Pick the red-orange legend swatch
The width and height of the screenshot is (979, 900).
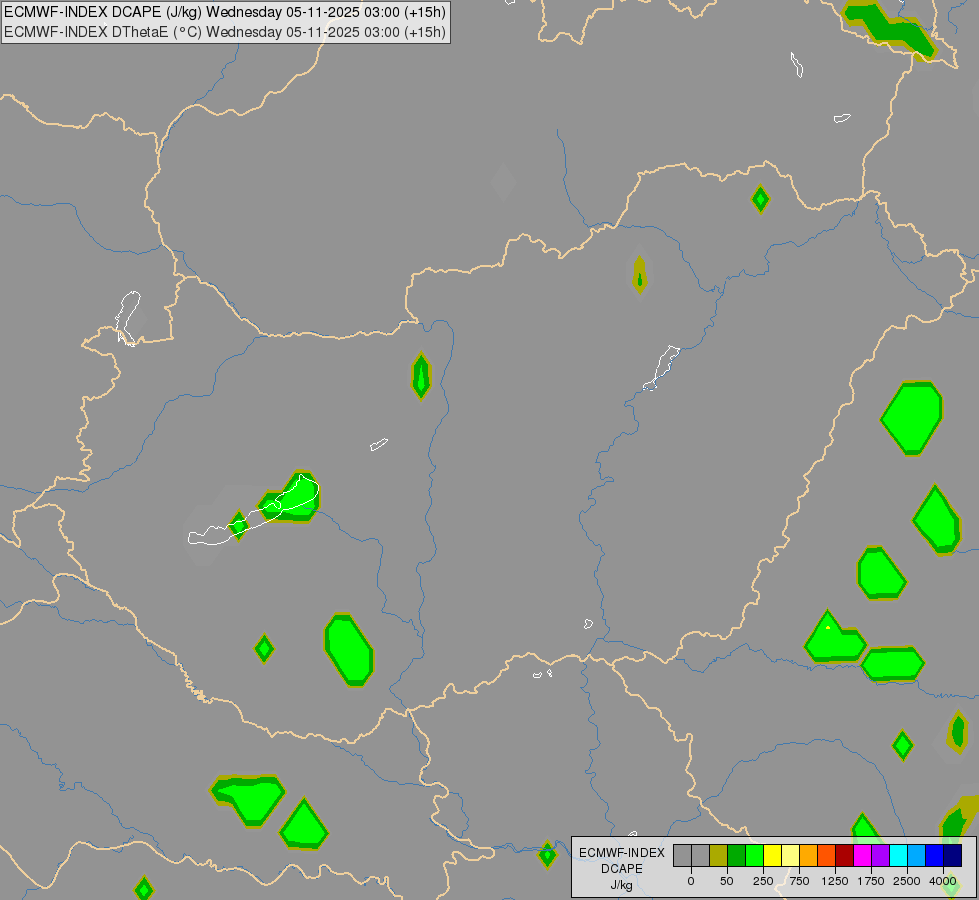click(x=827, y=855)
